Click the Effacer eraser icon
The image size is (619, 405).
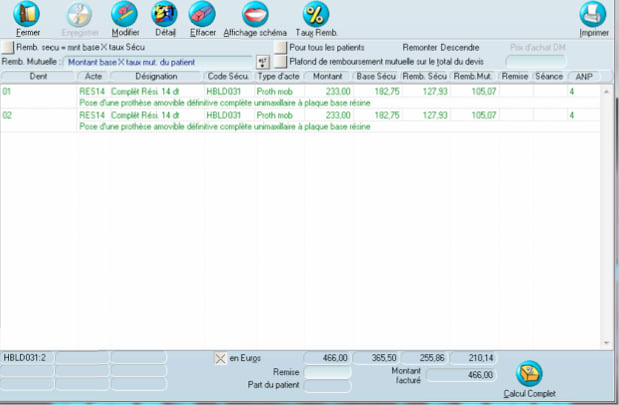tap(202, 15)
